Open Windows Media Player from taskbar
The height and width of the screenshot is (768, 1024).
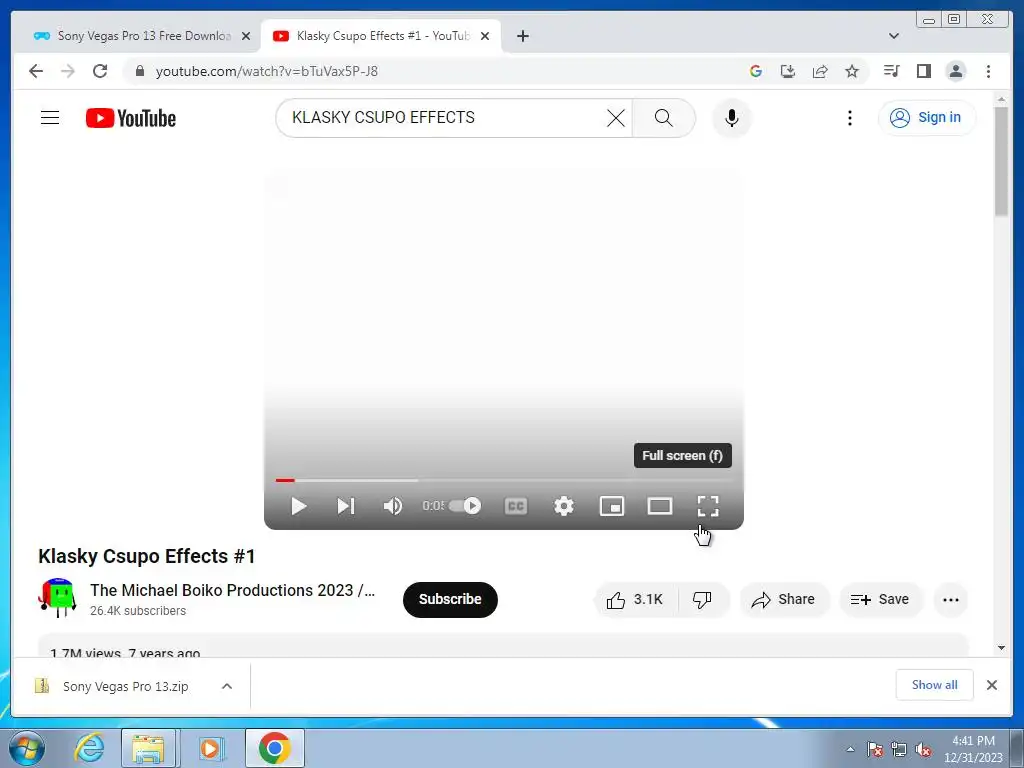210,748
